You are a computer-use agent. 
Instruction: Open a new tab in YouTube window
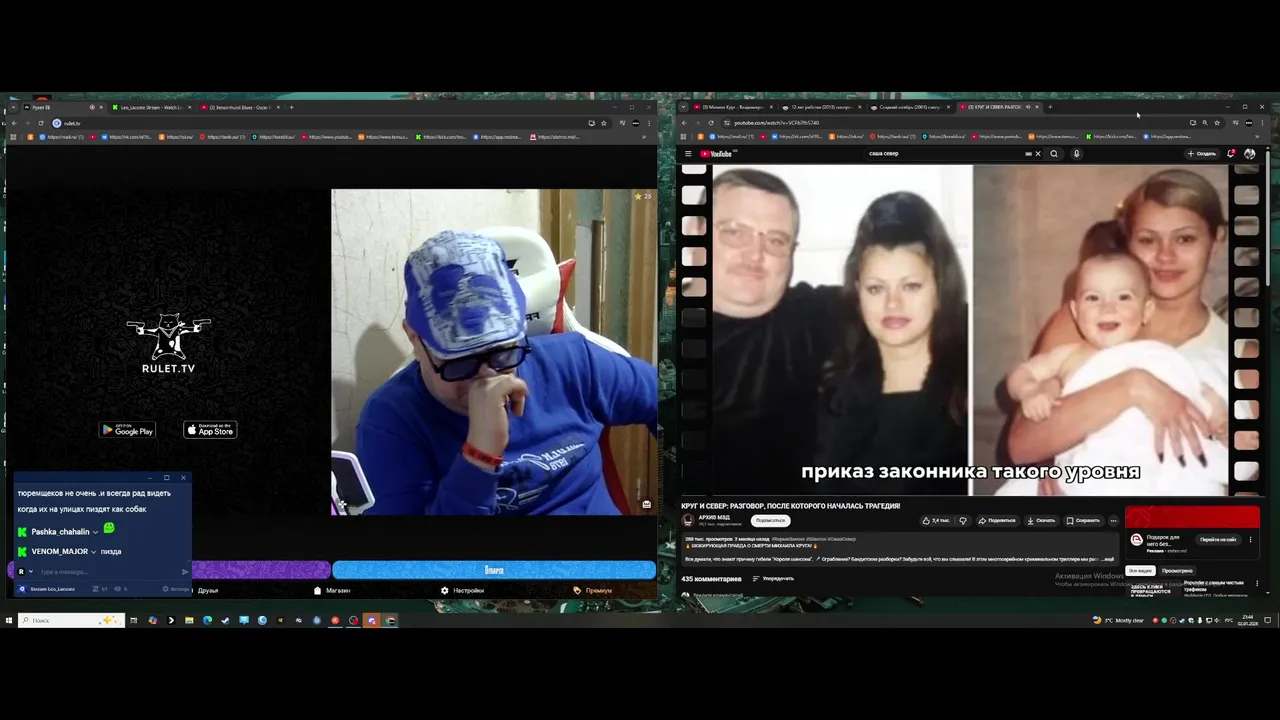[x=1050, y=107]
